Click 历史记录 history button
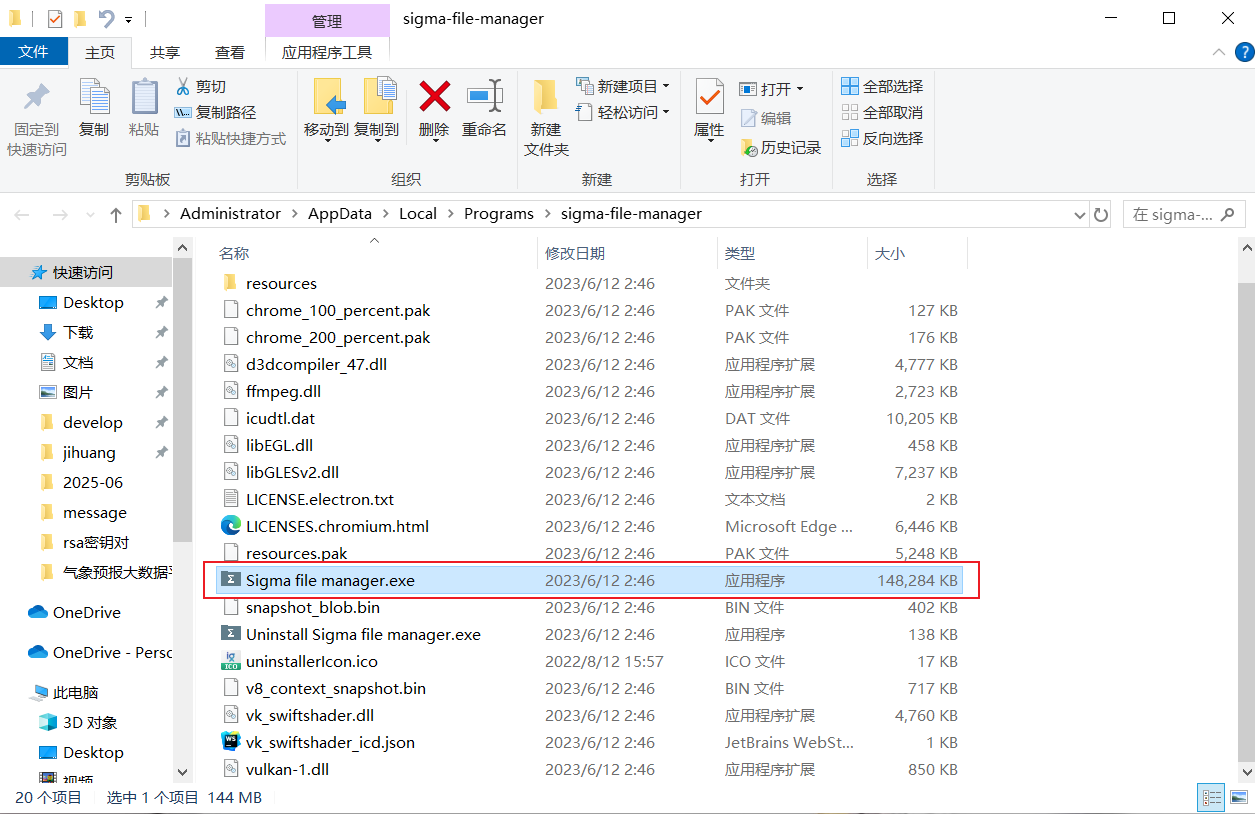This screenshot has width=1255, height=814. coord(781,147)
